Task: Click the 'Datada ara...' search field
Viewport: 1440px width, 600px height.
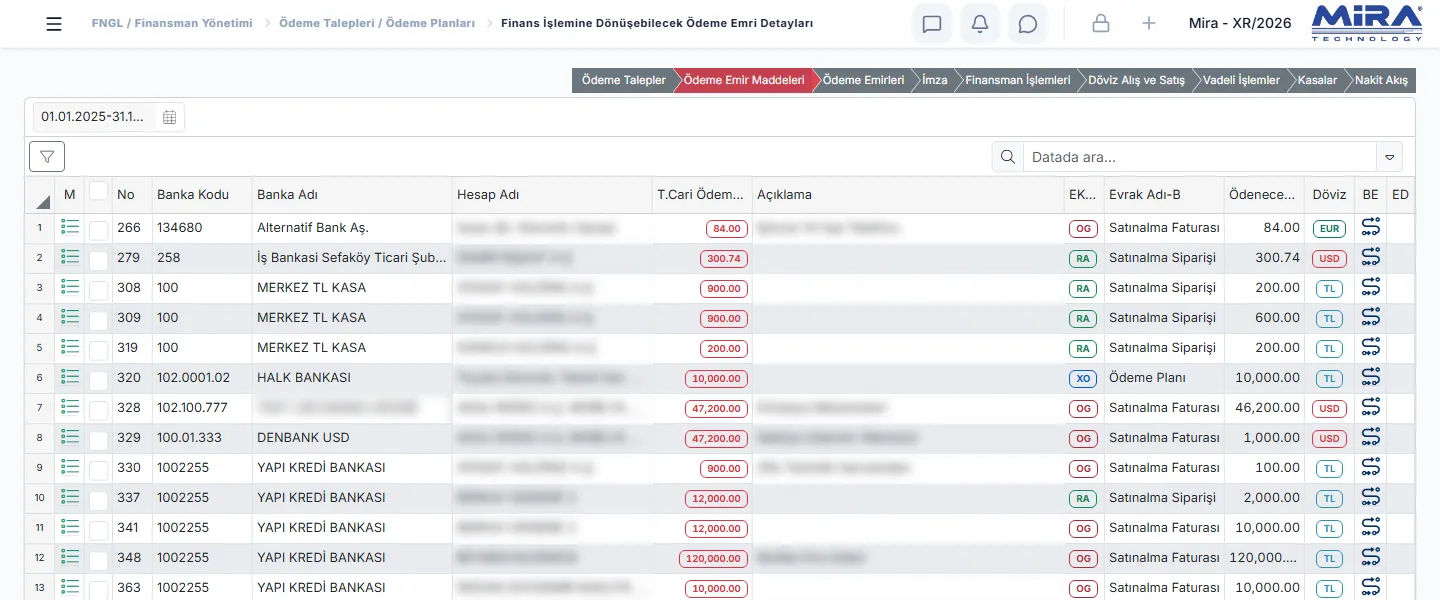Action: (1200, 157)
